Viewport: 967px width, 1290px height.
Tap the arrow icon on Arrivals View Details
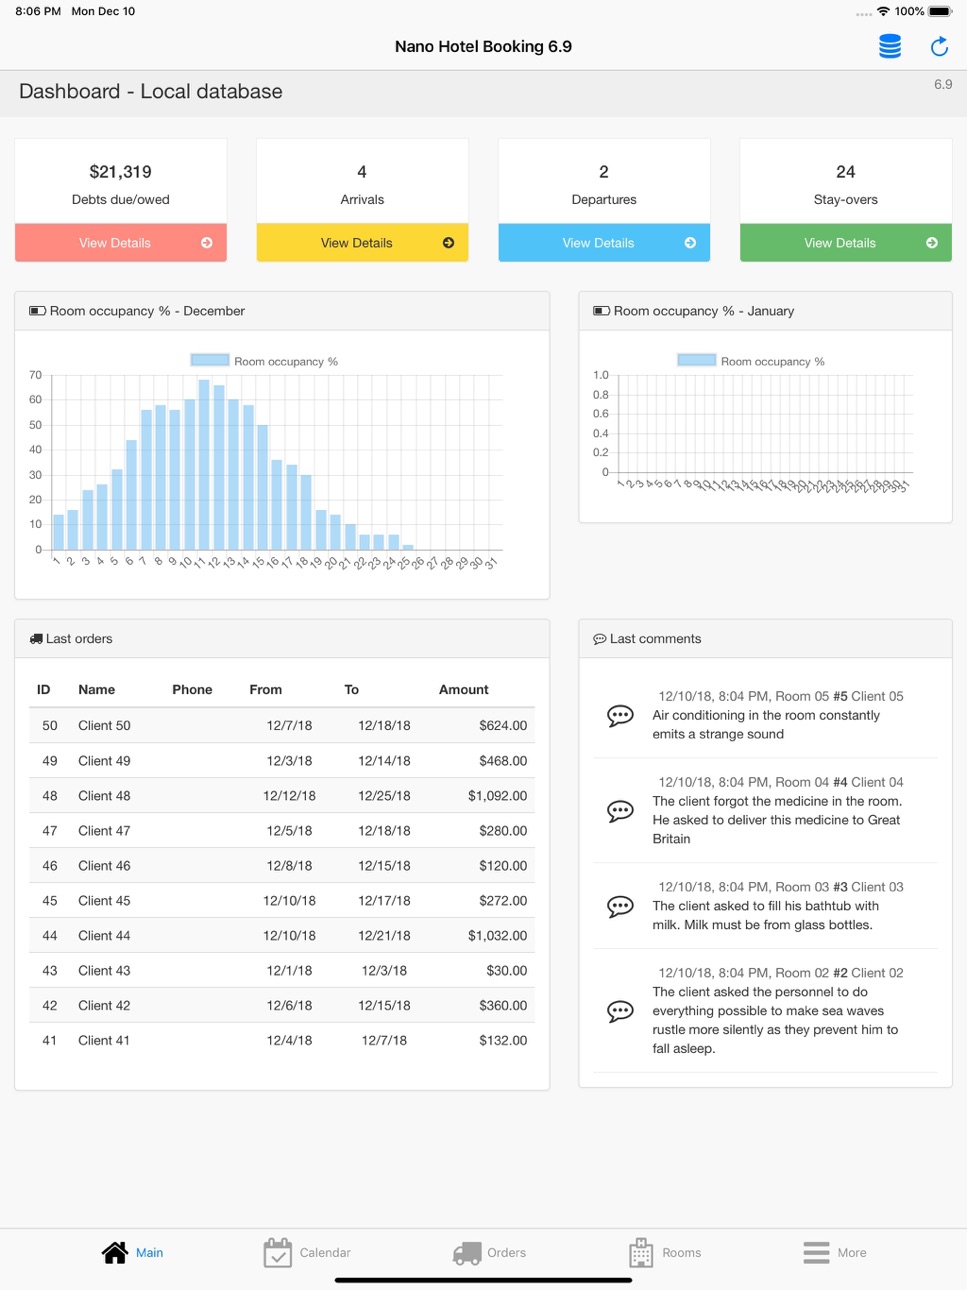(448, 243)
